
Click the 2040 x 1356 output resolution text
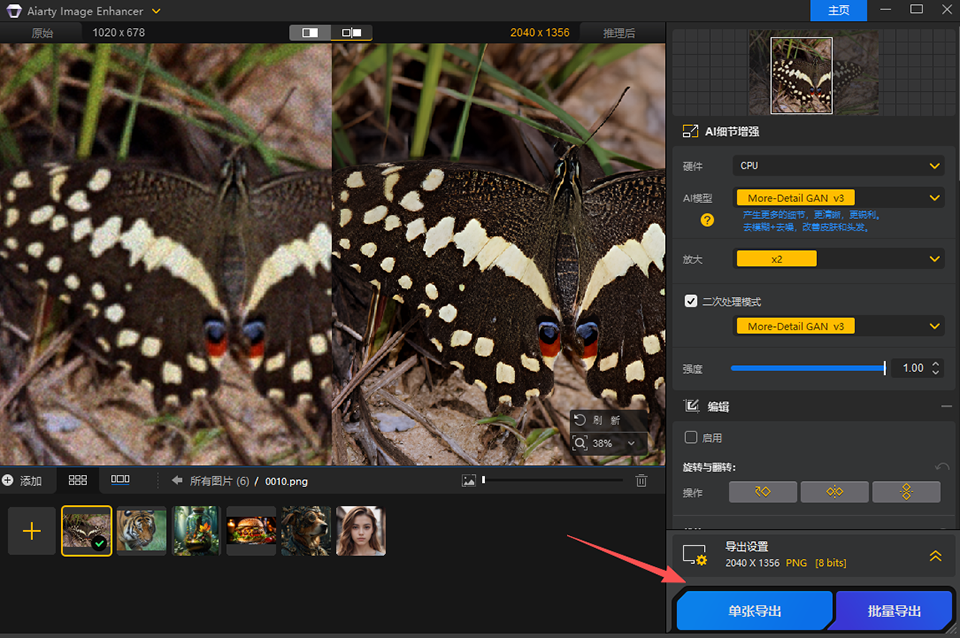tap(540, 32)
